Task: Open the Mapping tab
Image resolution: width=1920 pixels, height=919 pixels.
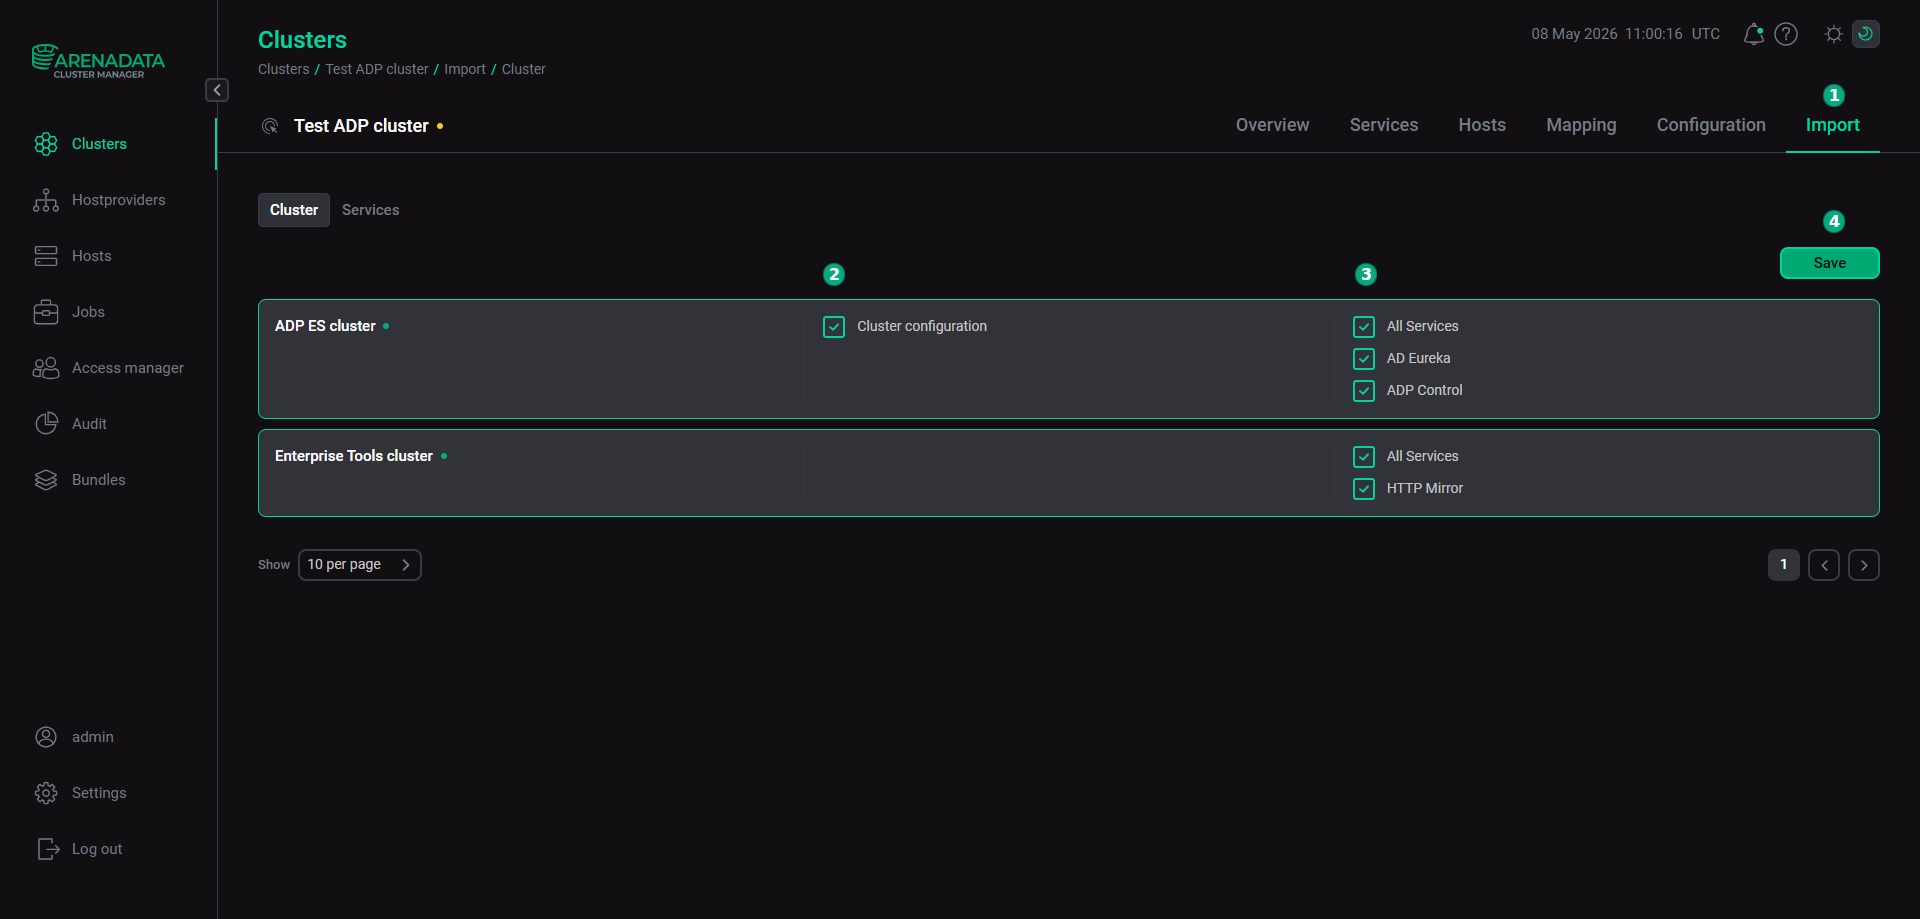Action: (x=1581, y=125)
